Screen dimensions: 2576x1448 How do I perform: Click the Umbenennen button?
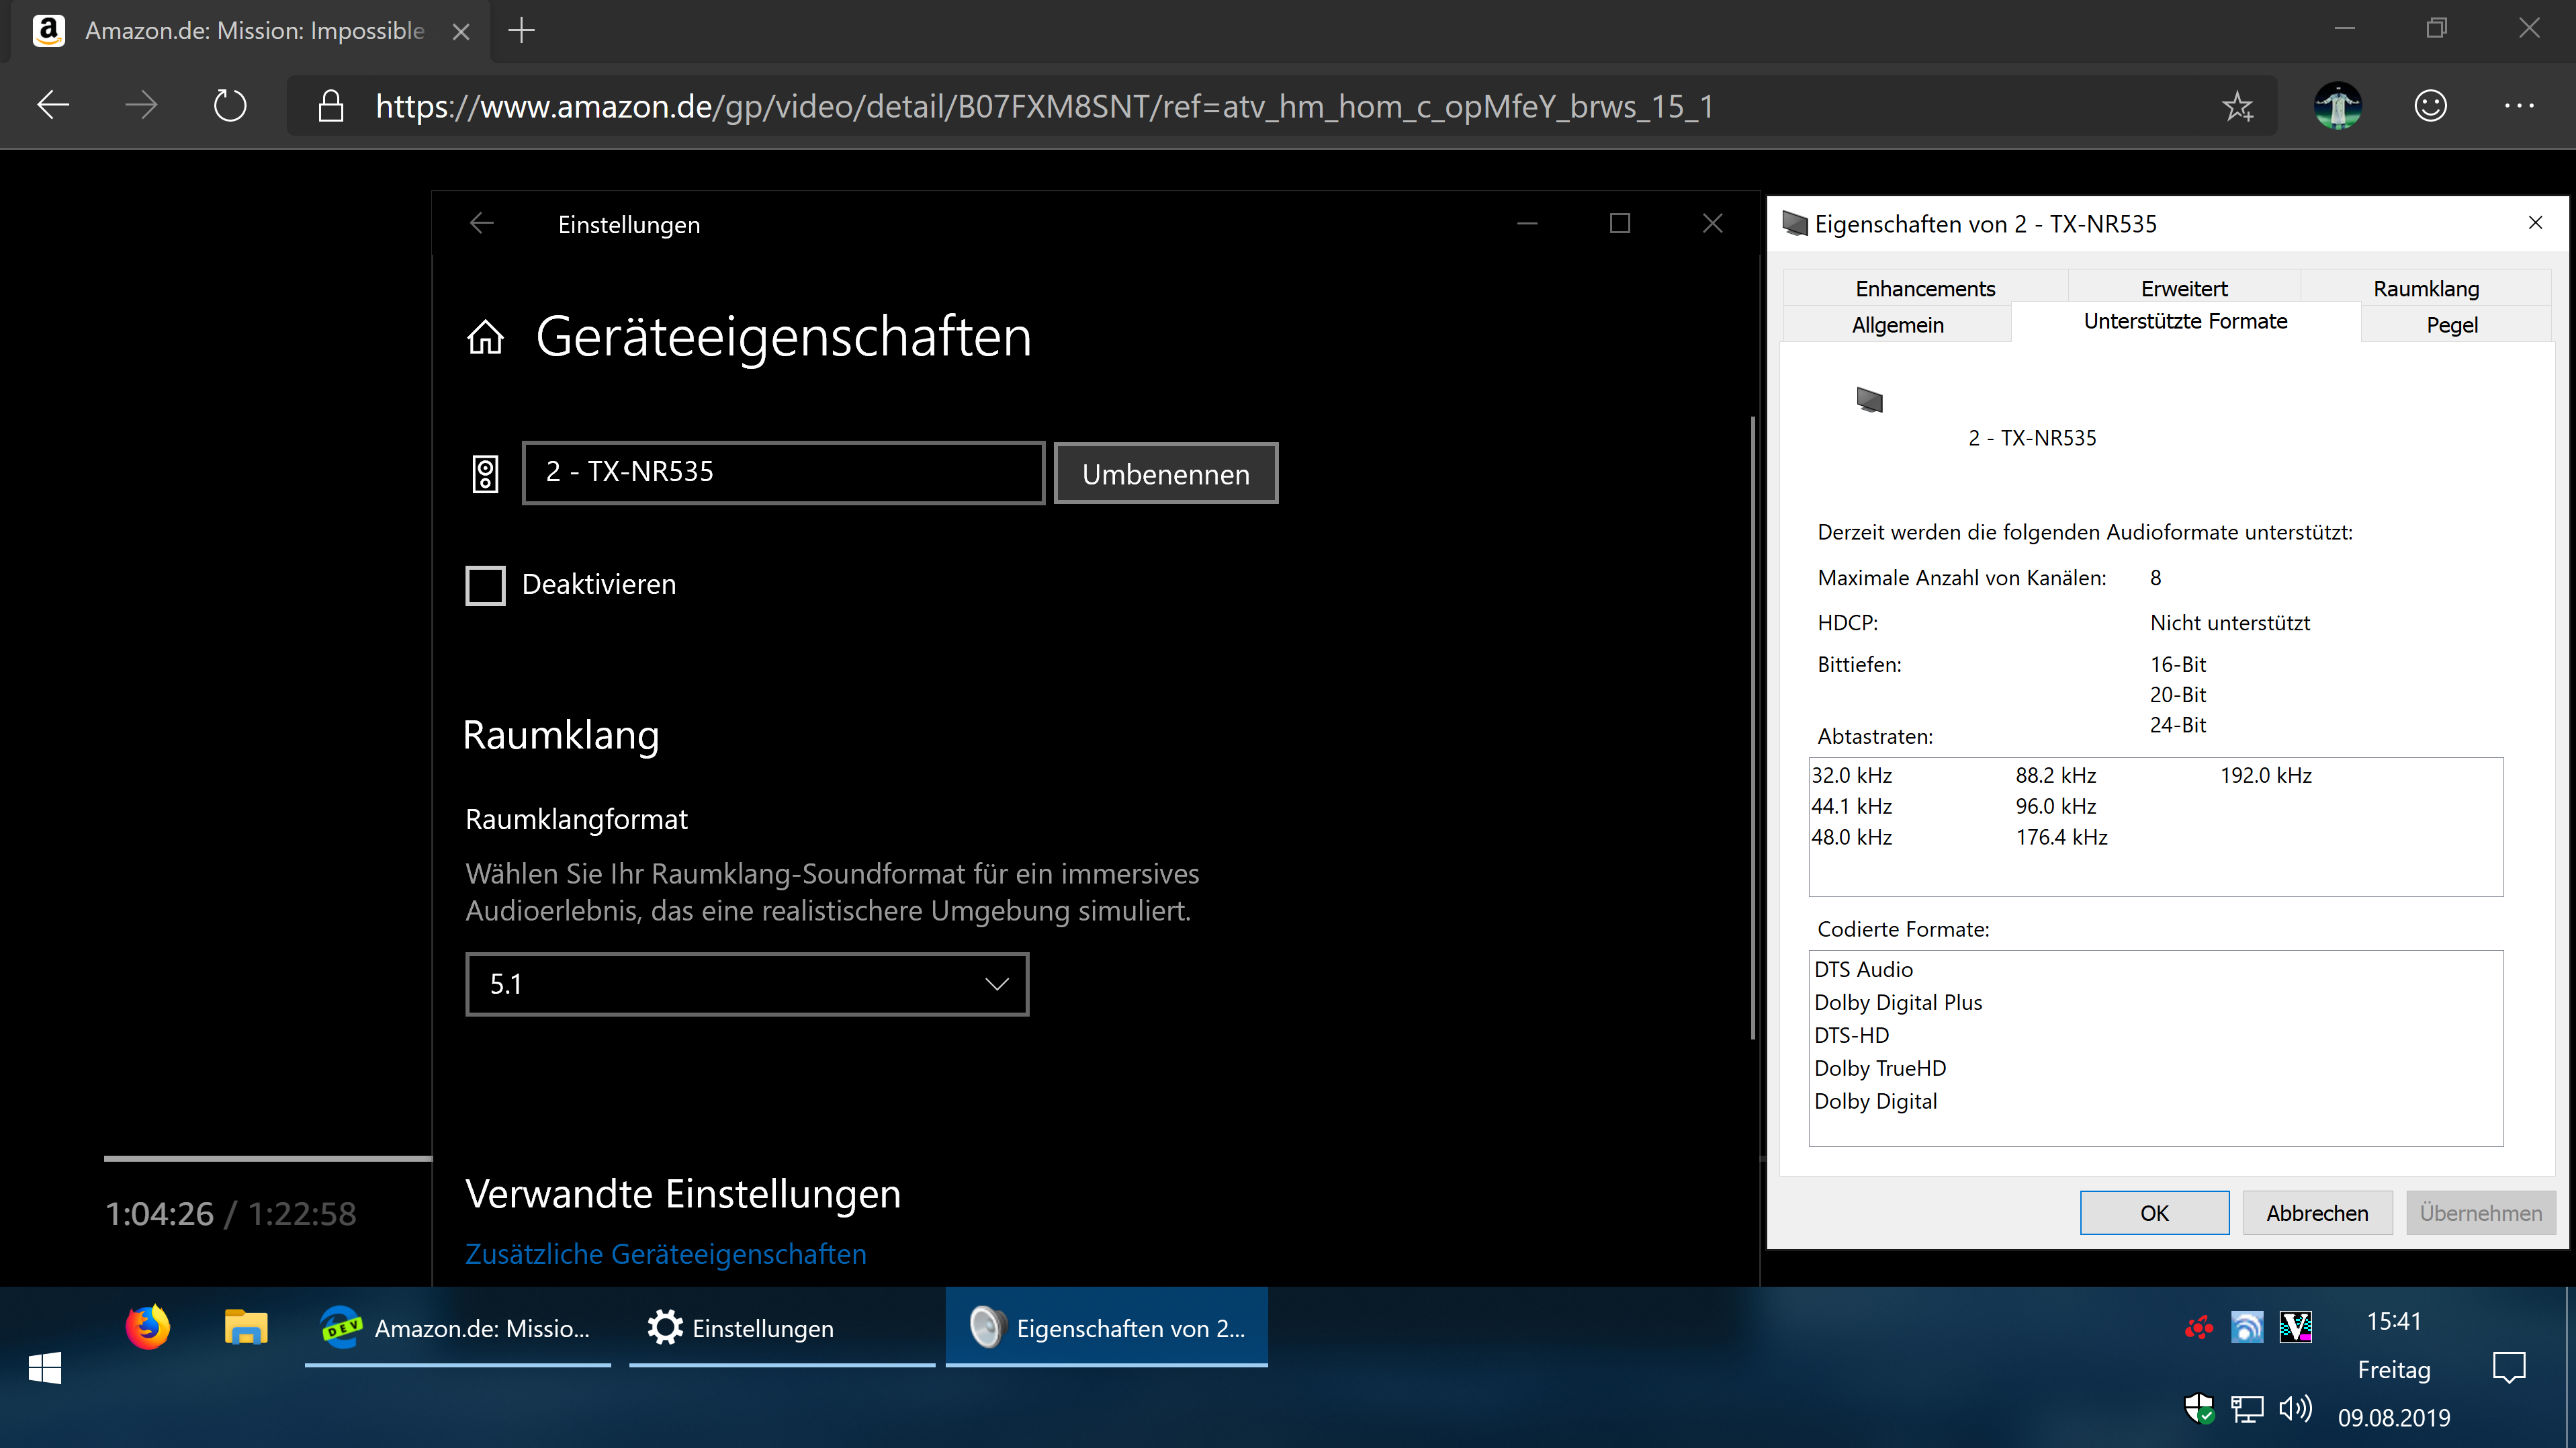pyautogui.click(x=1166, y=473)
